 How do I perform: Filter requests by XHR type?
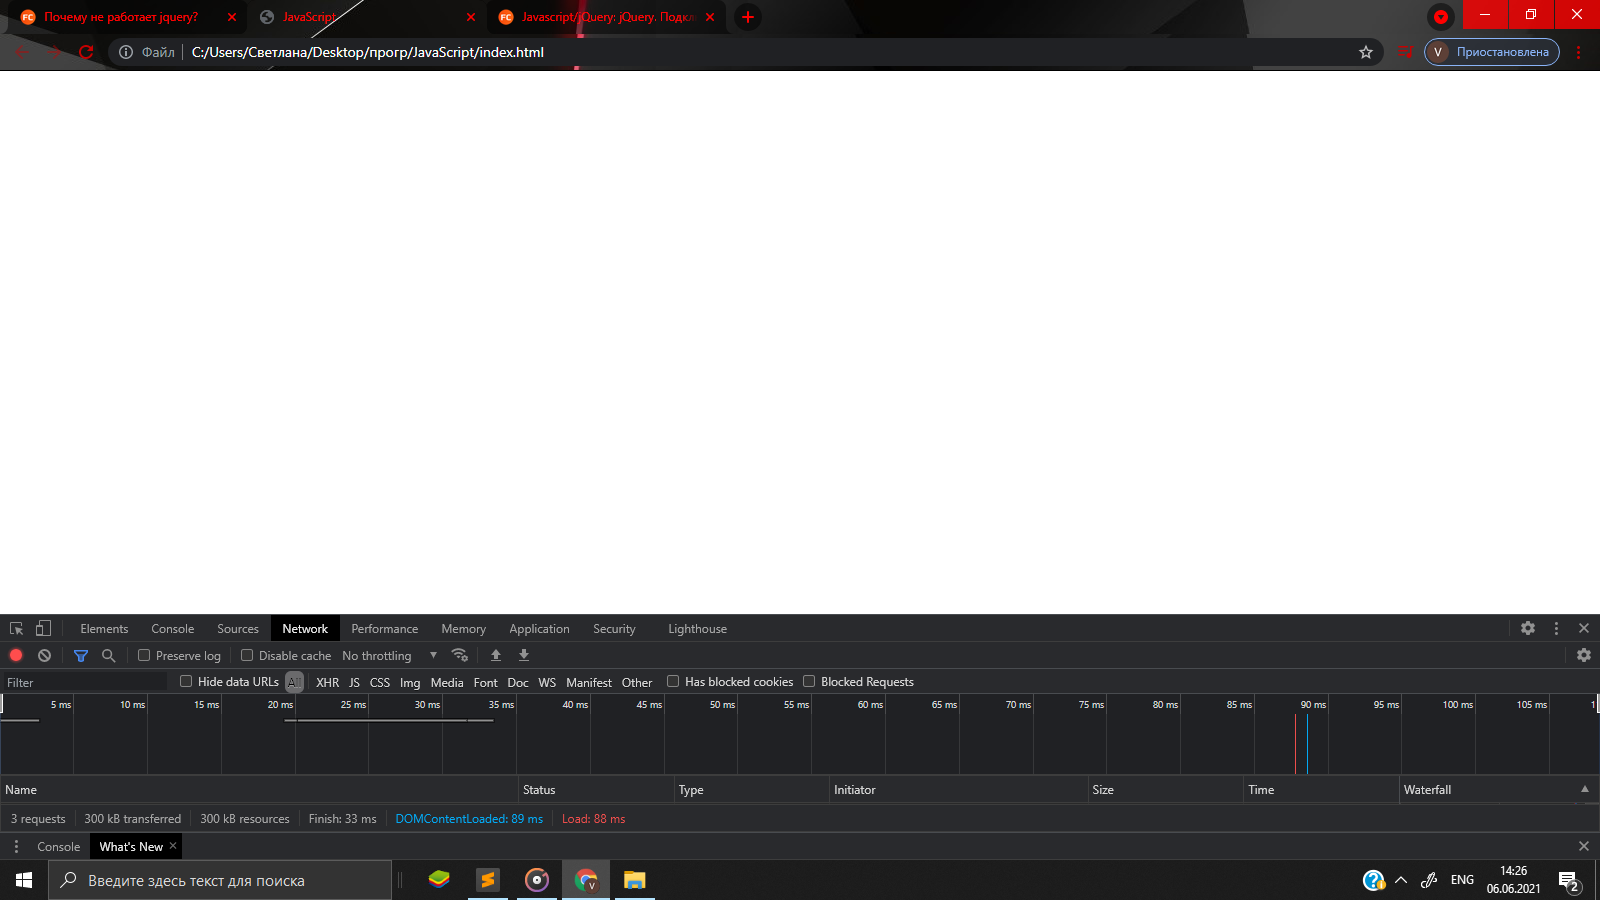328,683
